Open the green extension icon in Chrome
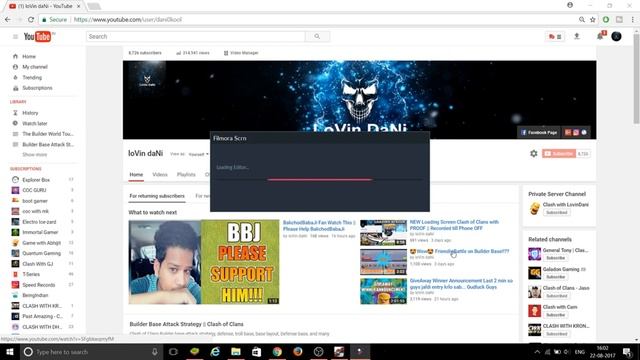The width and height of the screenshot is (640, 360). pos(606,19)
